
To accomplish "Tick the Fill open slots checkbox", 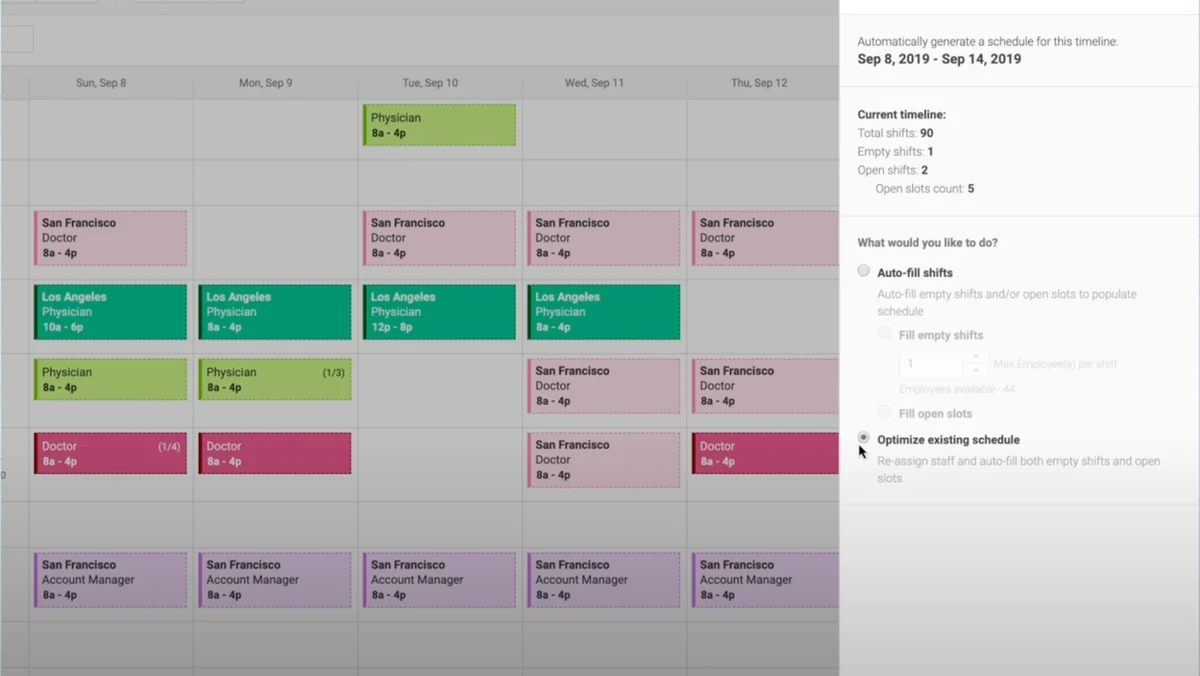I will click(x=885, y=412).
